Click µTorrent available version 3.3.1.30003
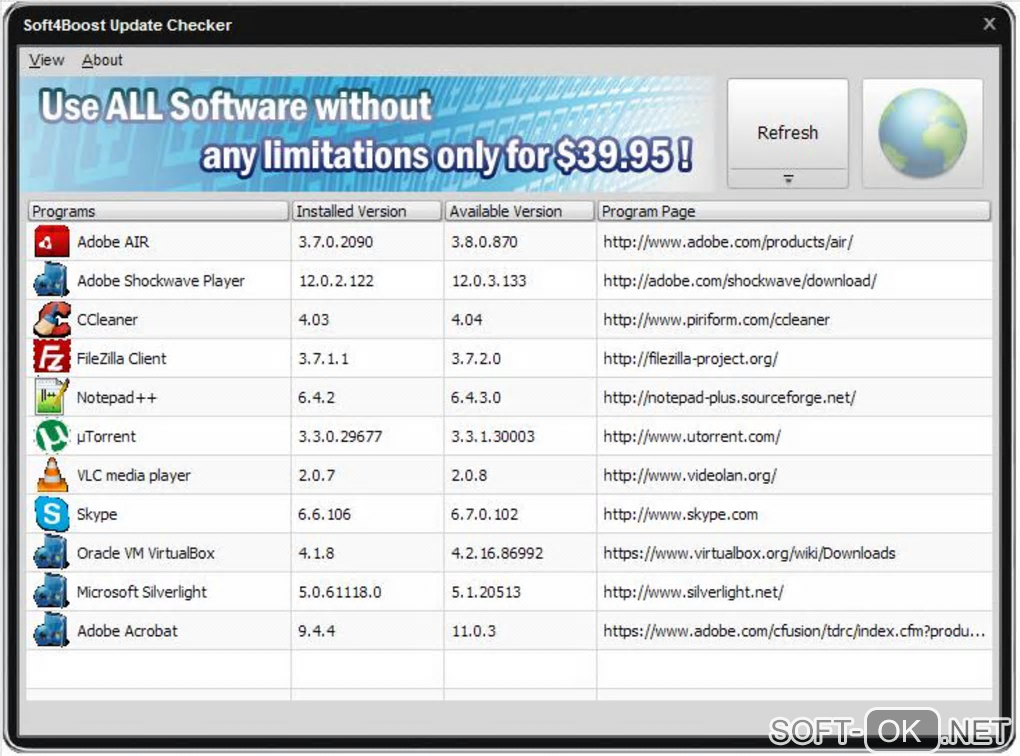 493,436
